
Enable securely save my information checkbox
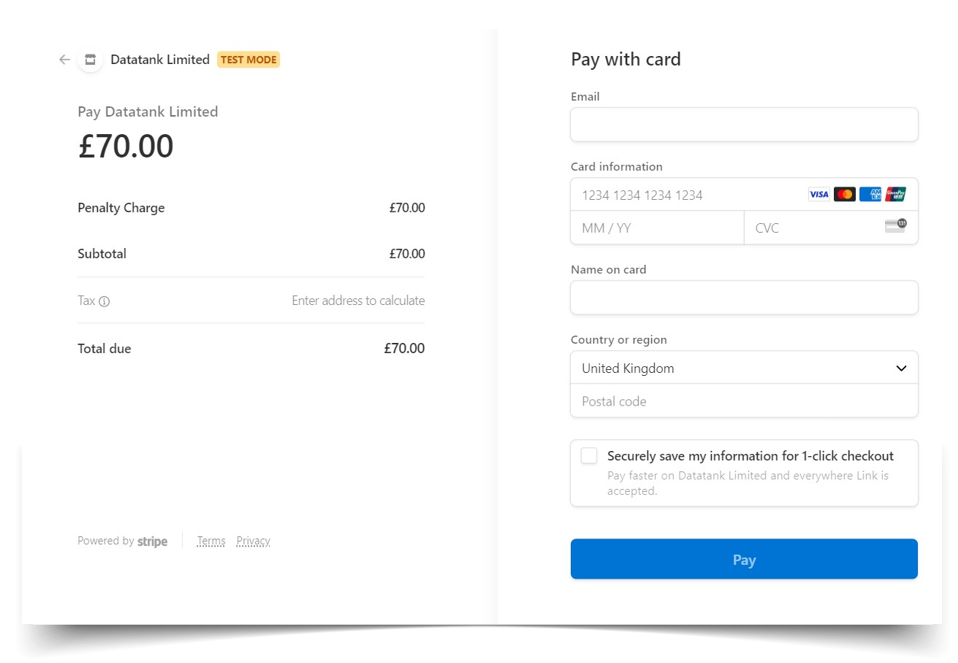589,456
